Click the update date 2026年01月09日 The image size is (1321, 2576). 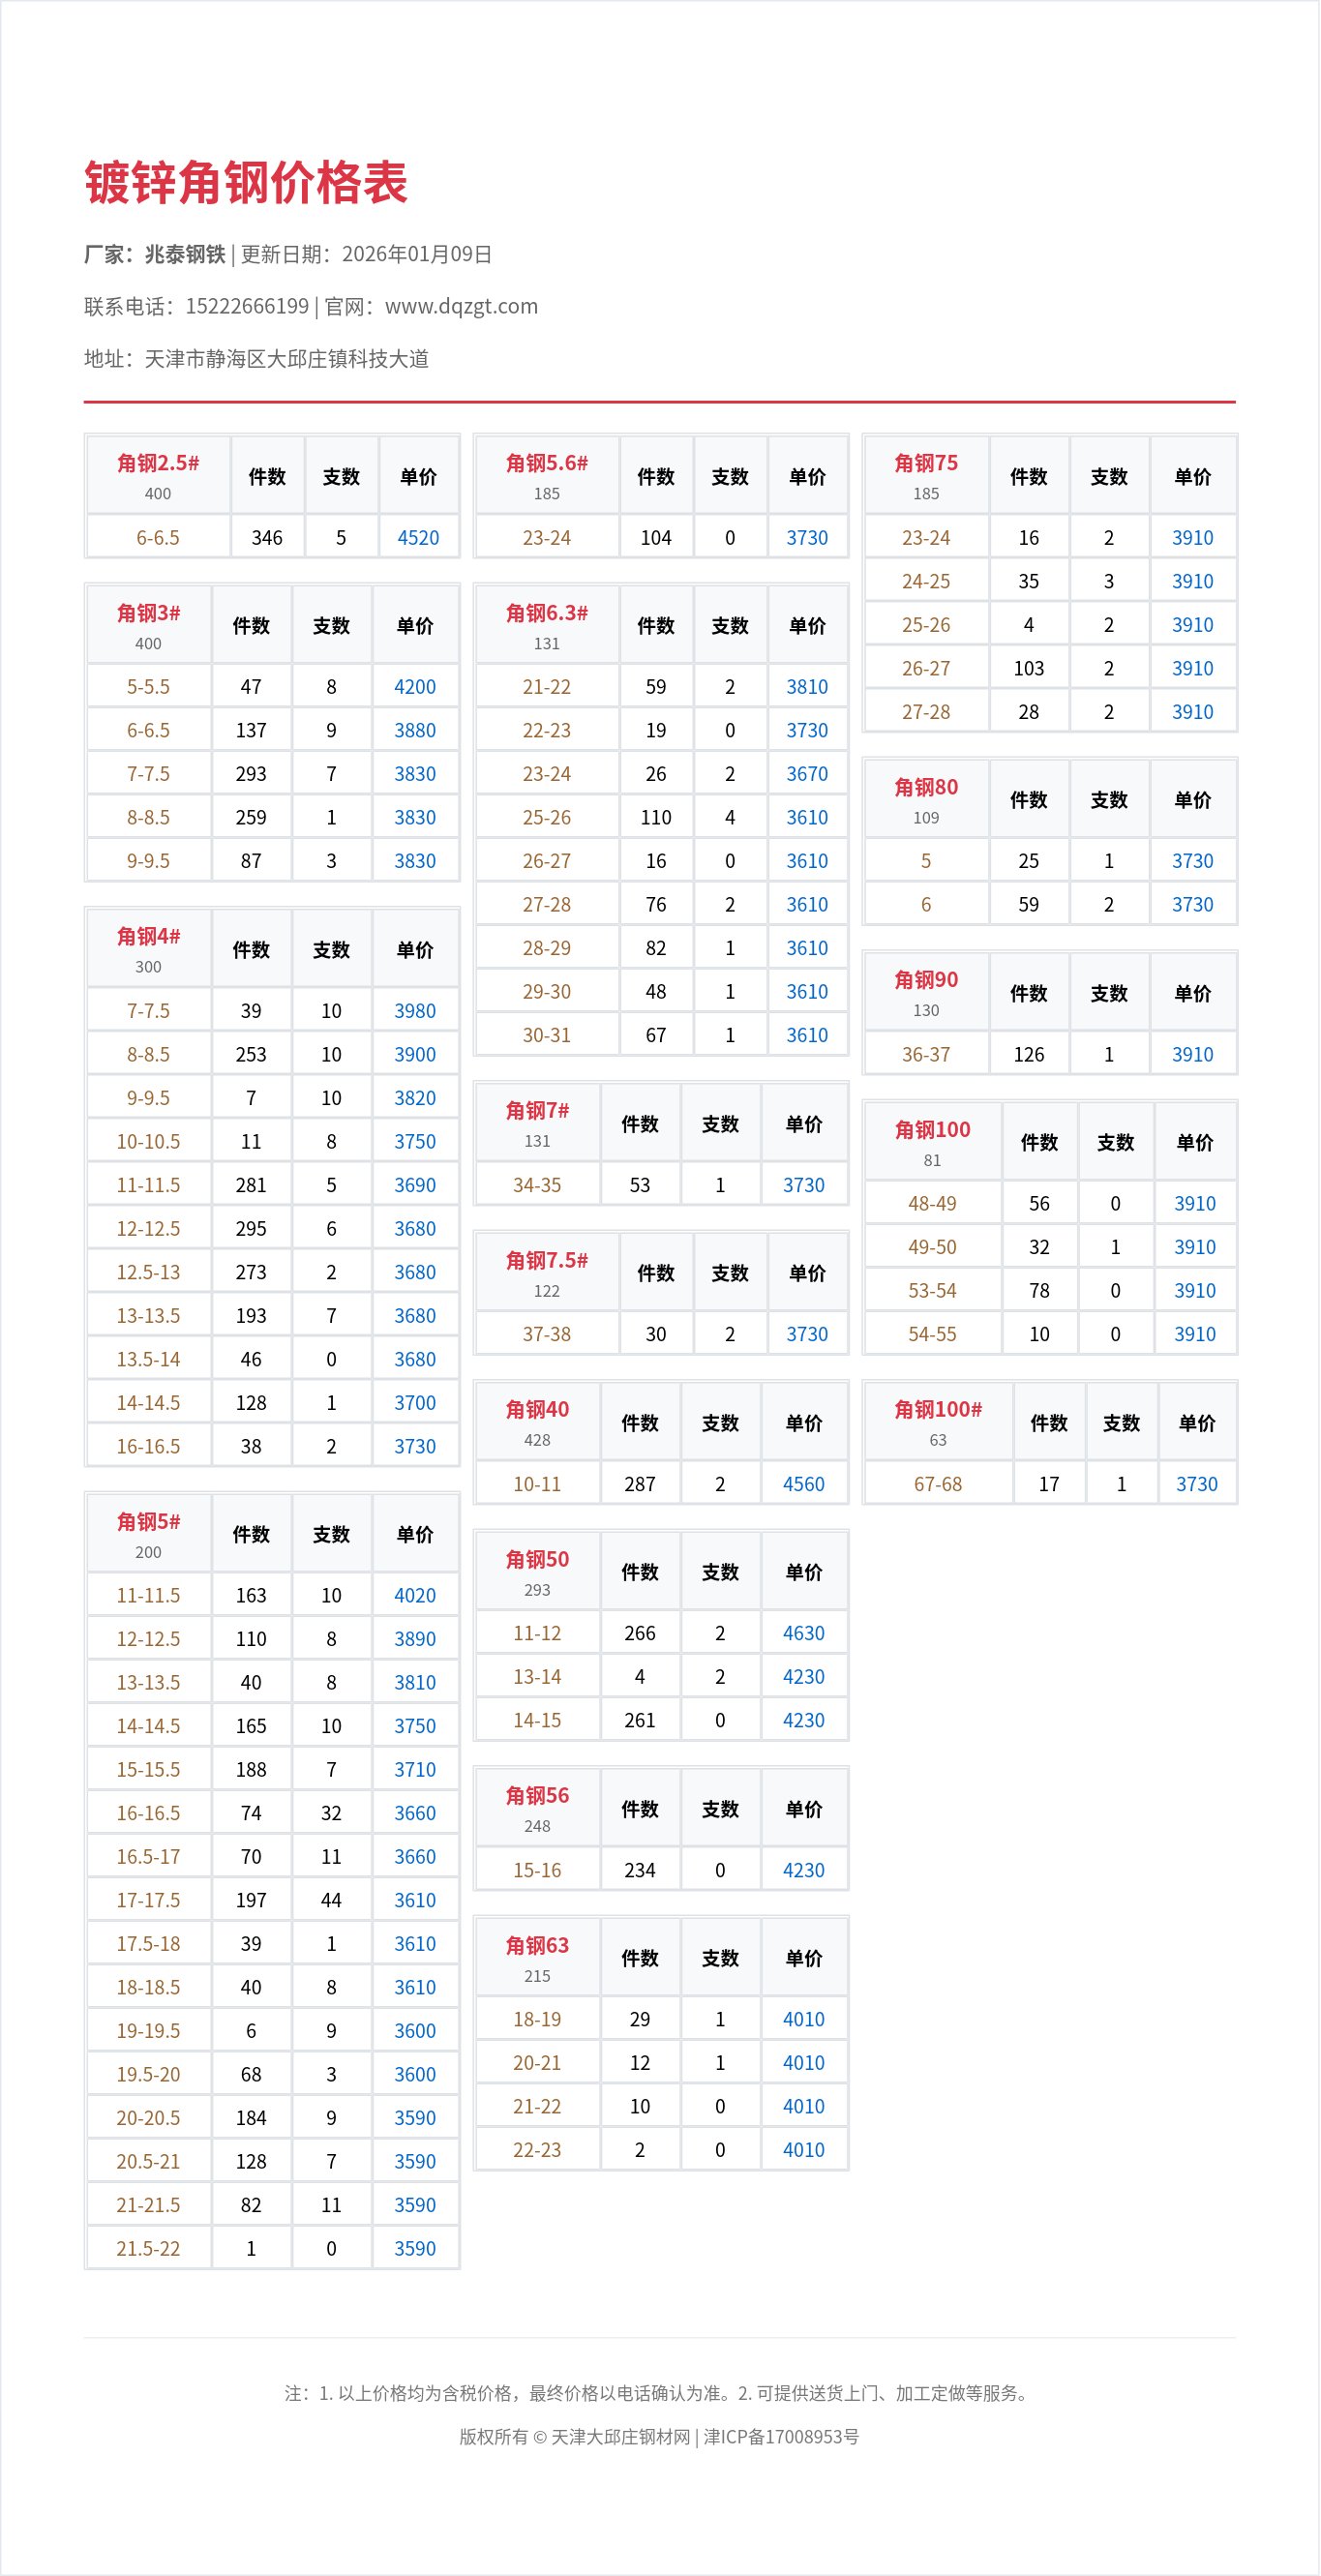417,254
